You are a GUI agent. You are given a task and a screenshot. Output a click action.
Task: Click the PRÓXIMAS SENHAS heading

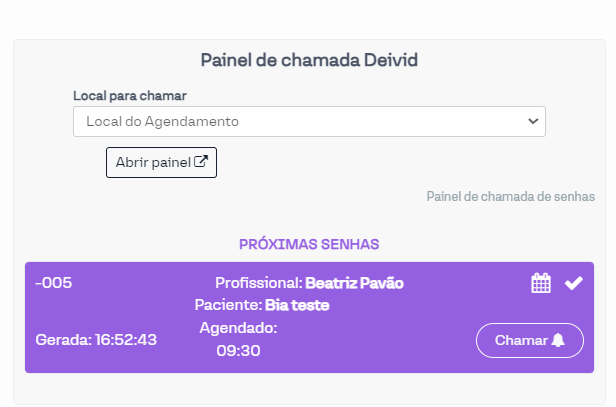coord(309,244)
